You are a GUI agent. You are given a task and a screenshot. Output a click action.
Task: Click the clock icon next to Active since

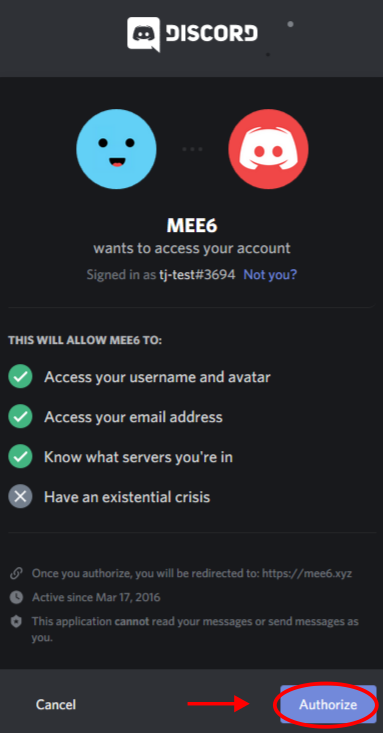16,597
